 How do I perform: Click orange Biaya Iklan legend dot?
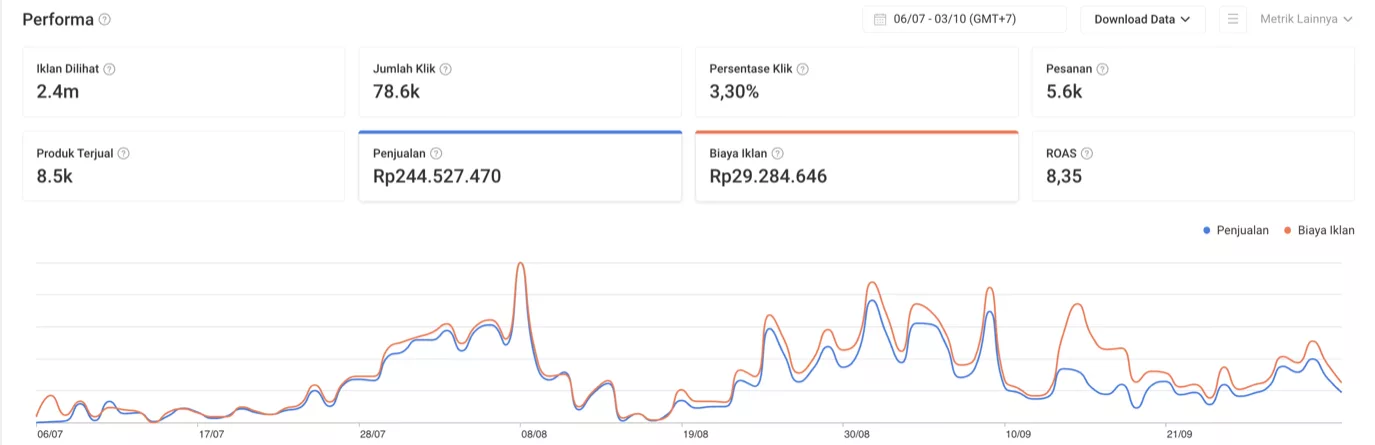click(x=1288, y=231)
